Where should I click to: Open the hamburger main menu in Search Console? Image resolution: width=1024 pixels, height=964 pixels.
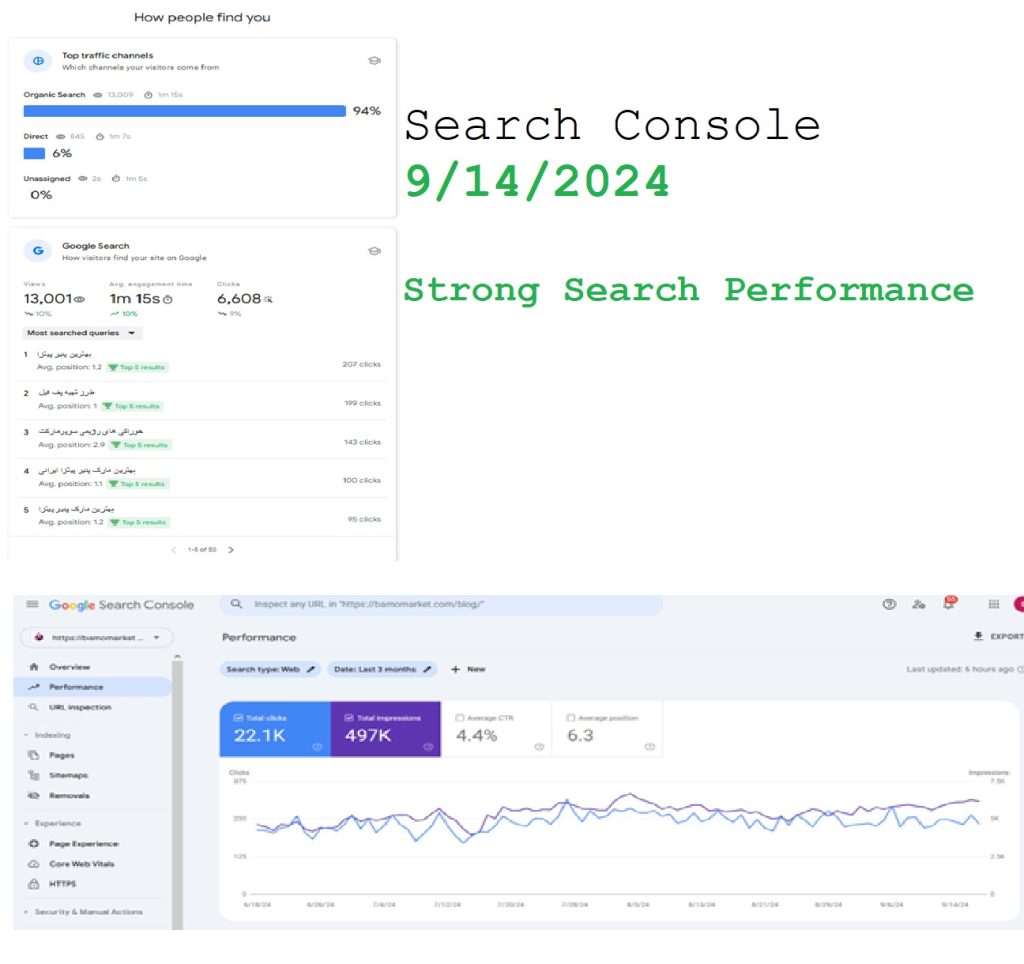pos(32,604)
